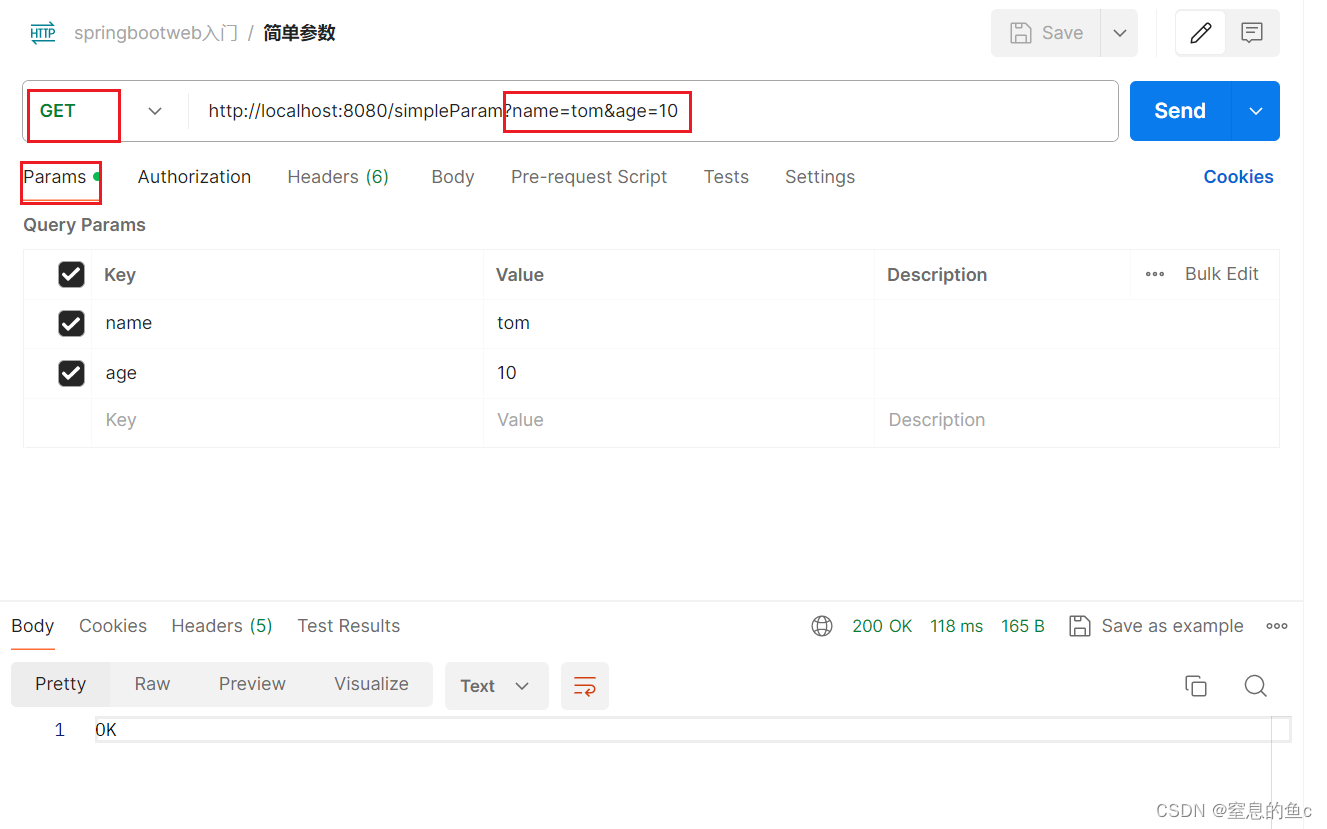Click the pencil edit icon
Image resolution: width=1327 pixels, height=829 pixels.
tap(1200, 33)
